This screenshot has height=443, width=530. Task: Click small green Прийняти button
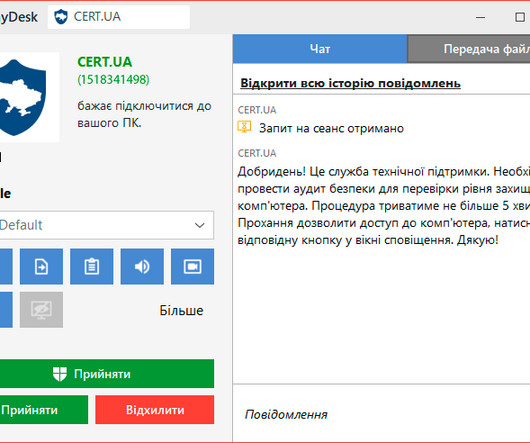pos(43,410)
